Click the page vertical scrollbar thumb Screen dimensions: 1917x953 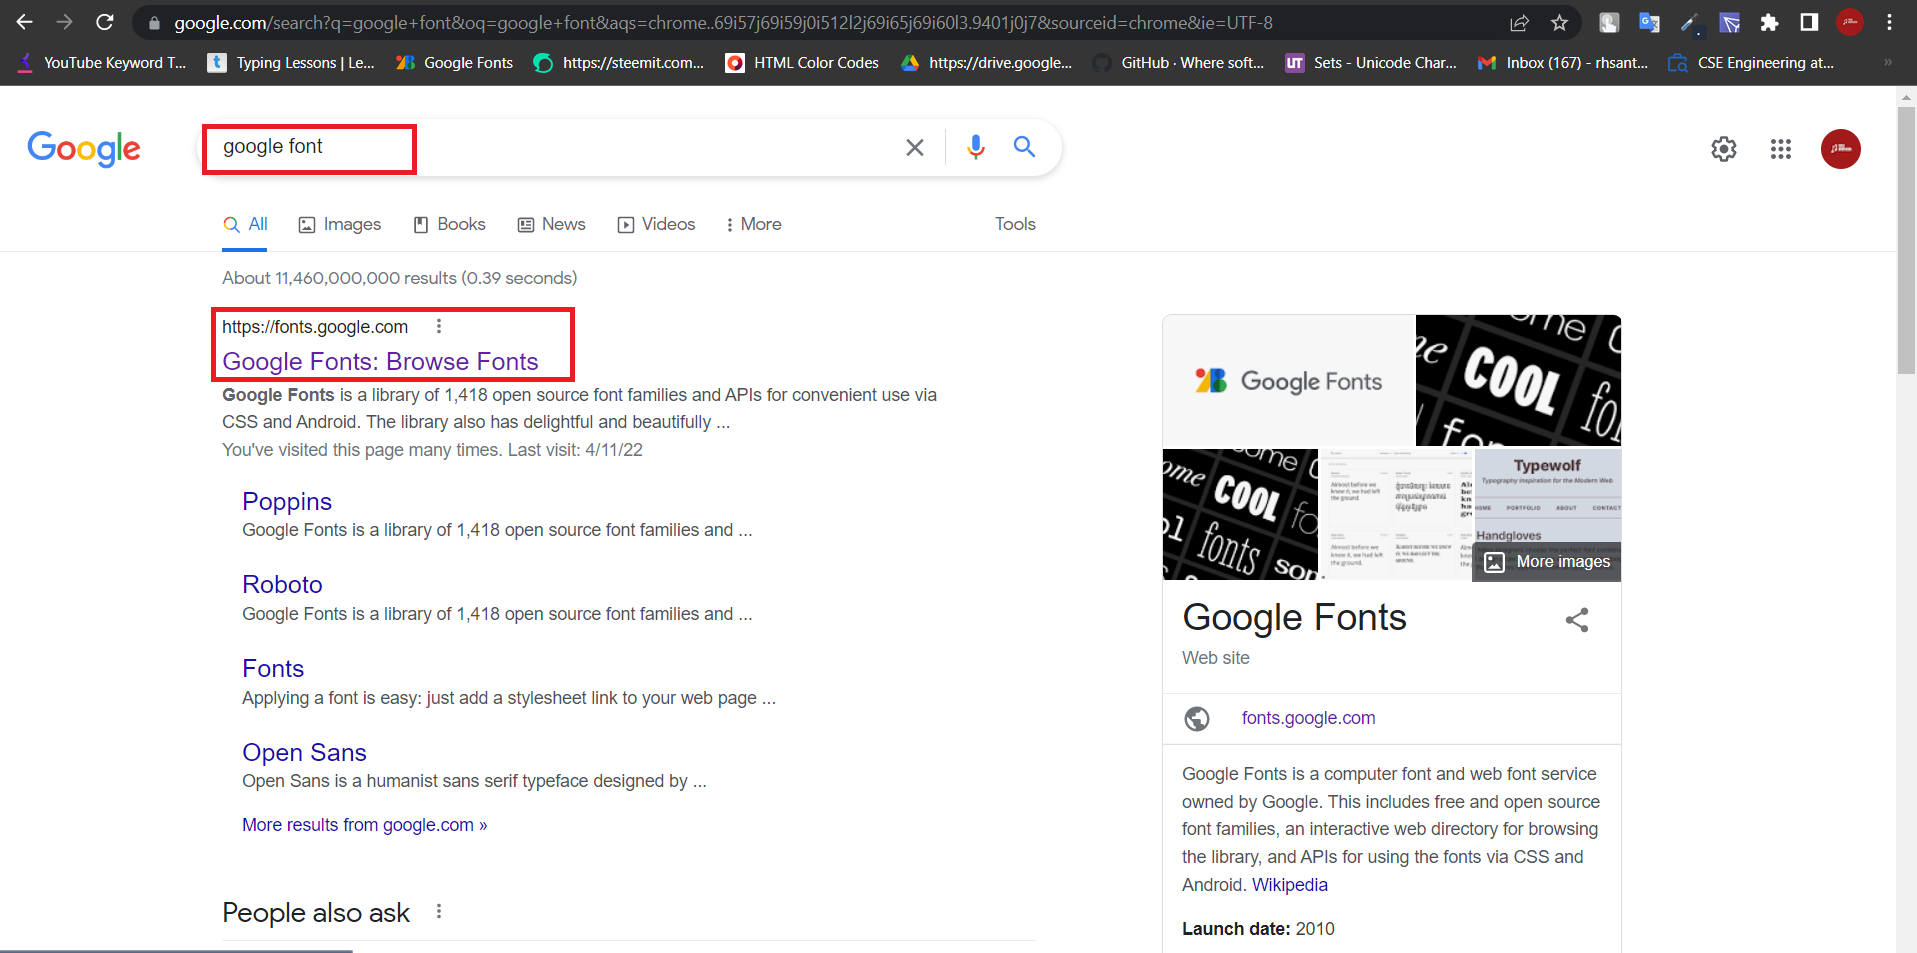[x=1906, y=240]
